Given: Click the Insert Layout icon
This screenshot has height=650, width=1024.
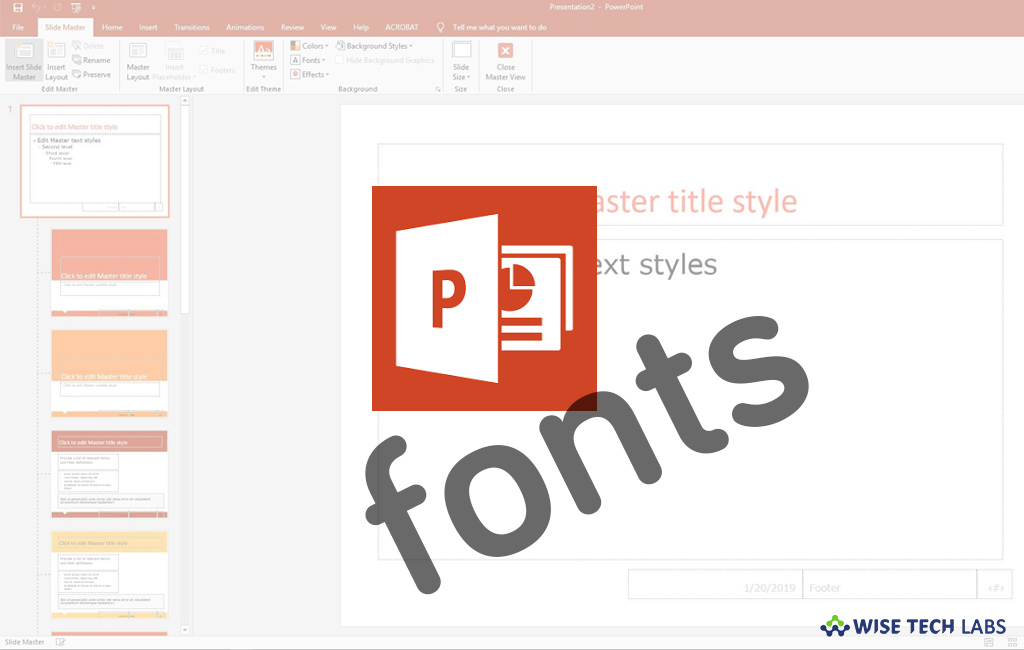Looking at the screenshot, I should (55, 62).
